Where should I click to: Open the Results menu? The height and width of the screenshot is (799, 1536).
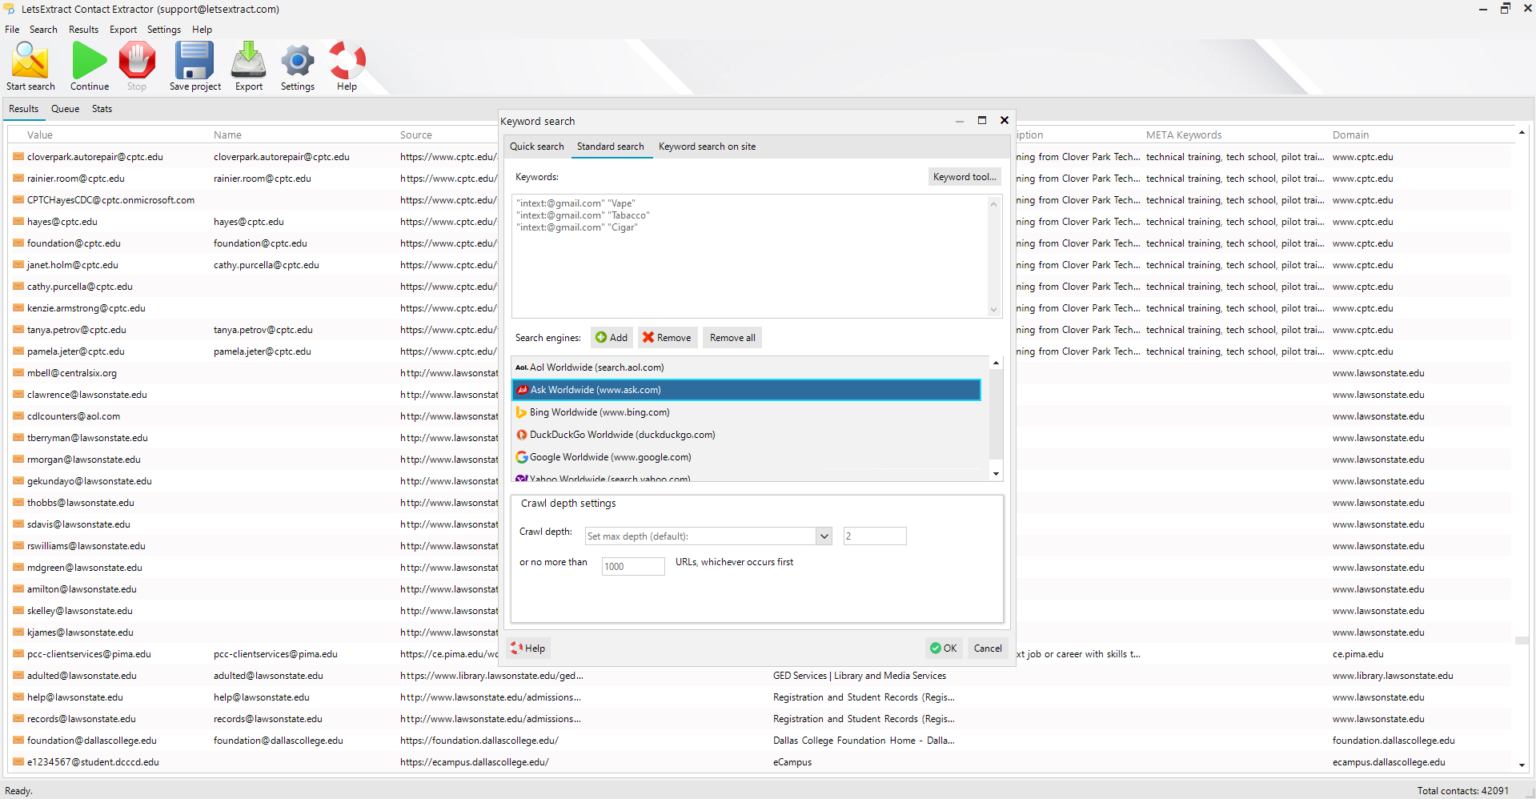(x=83, y=29)
